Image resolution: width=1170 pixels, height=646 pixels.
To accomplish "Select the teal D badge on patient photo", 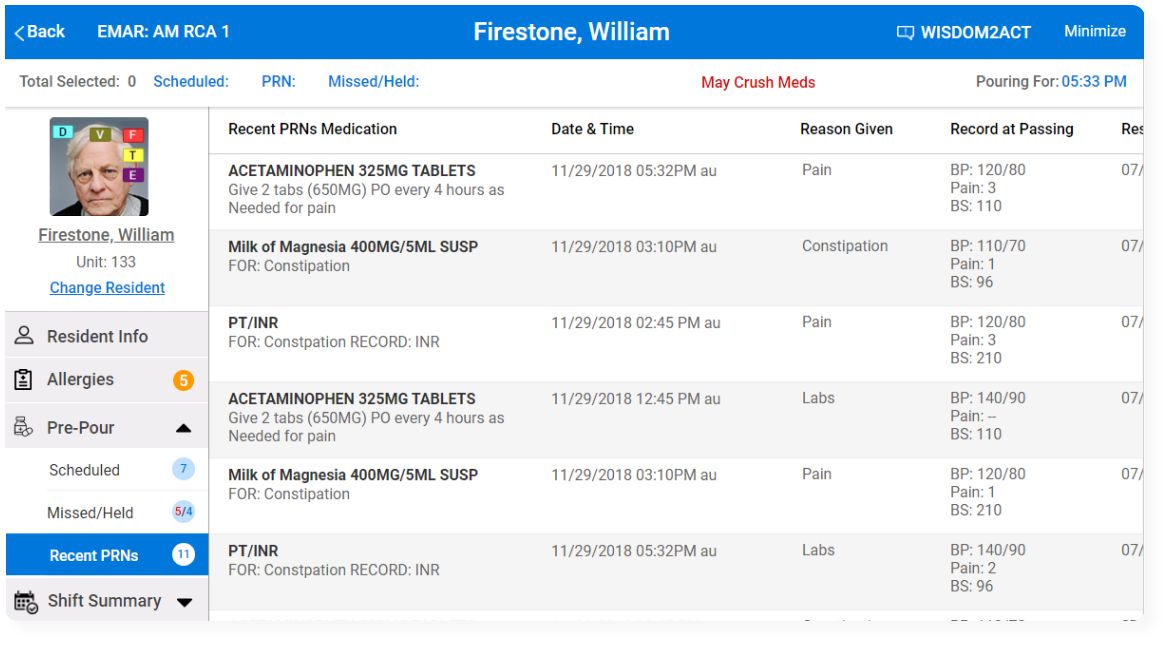I will click(x=63, y=133).
